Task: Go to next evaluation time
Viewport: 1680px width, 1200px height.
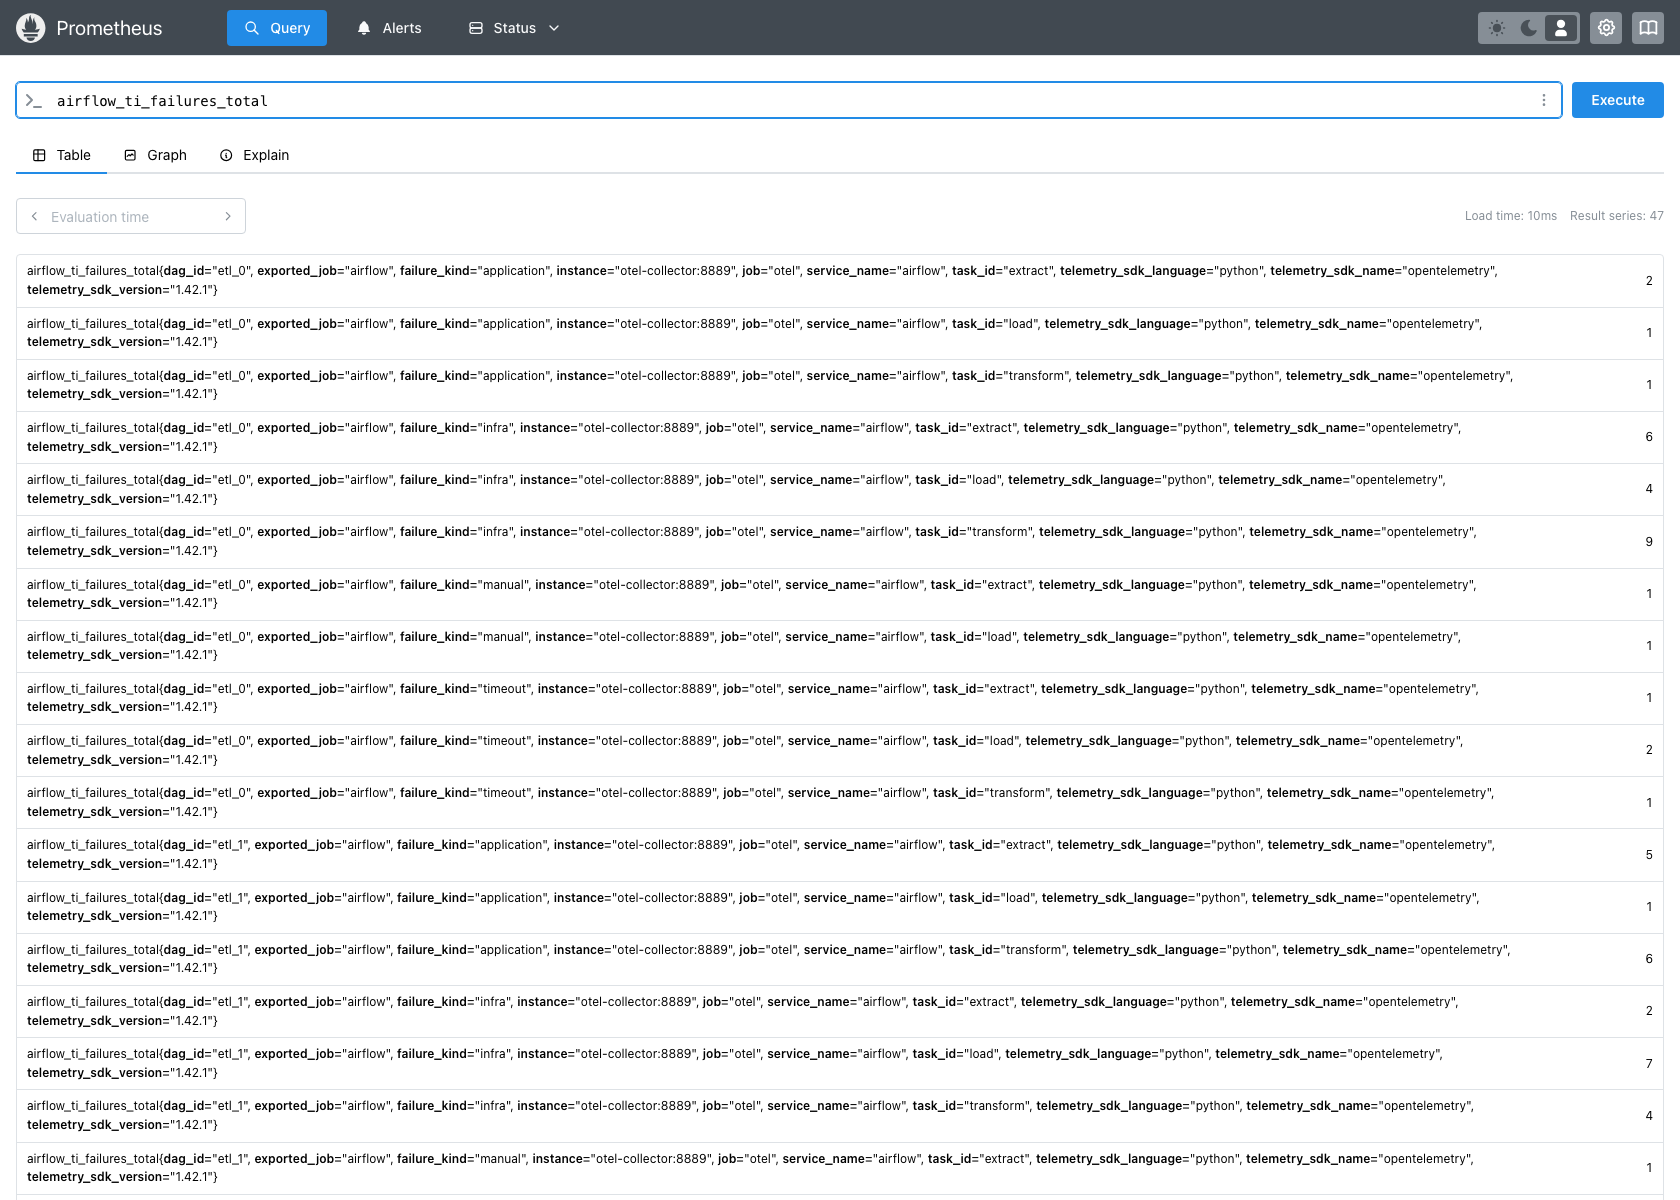Action: (228, 216)
